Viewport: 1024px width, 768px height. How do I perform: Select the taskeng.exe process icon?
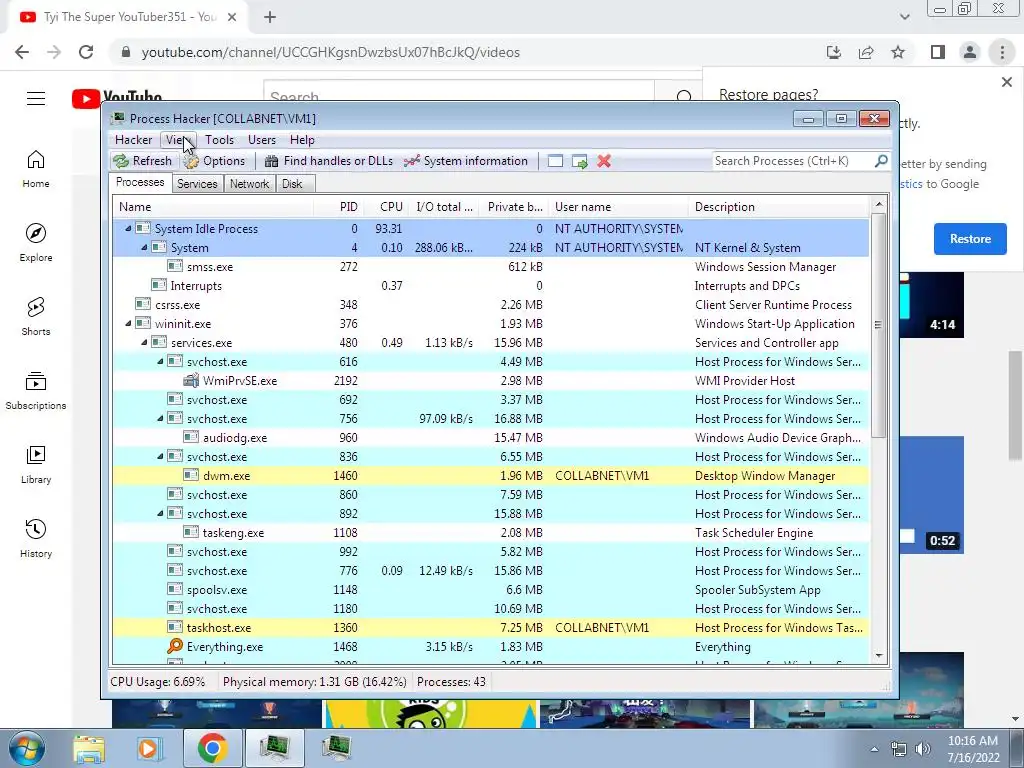point(191,532)
